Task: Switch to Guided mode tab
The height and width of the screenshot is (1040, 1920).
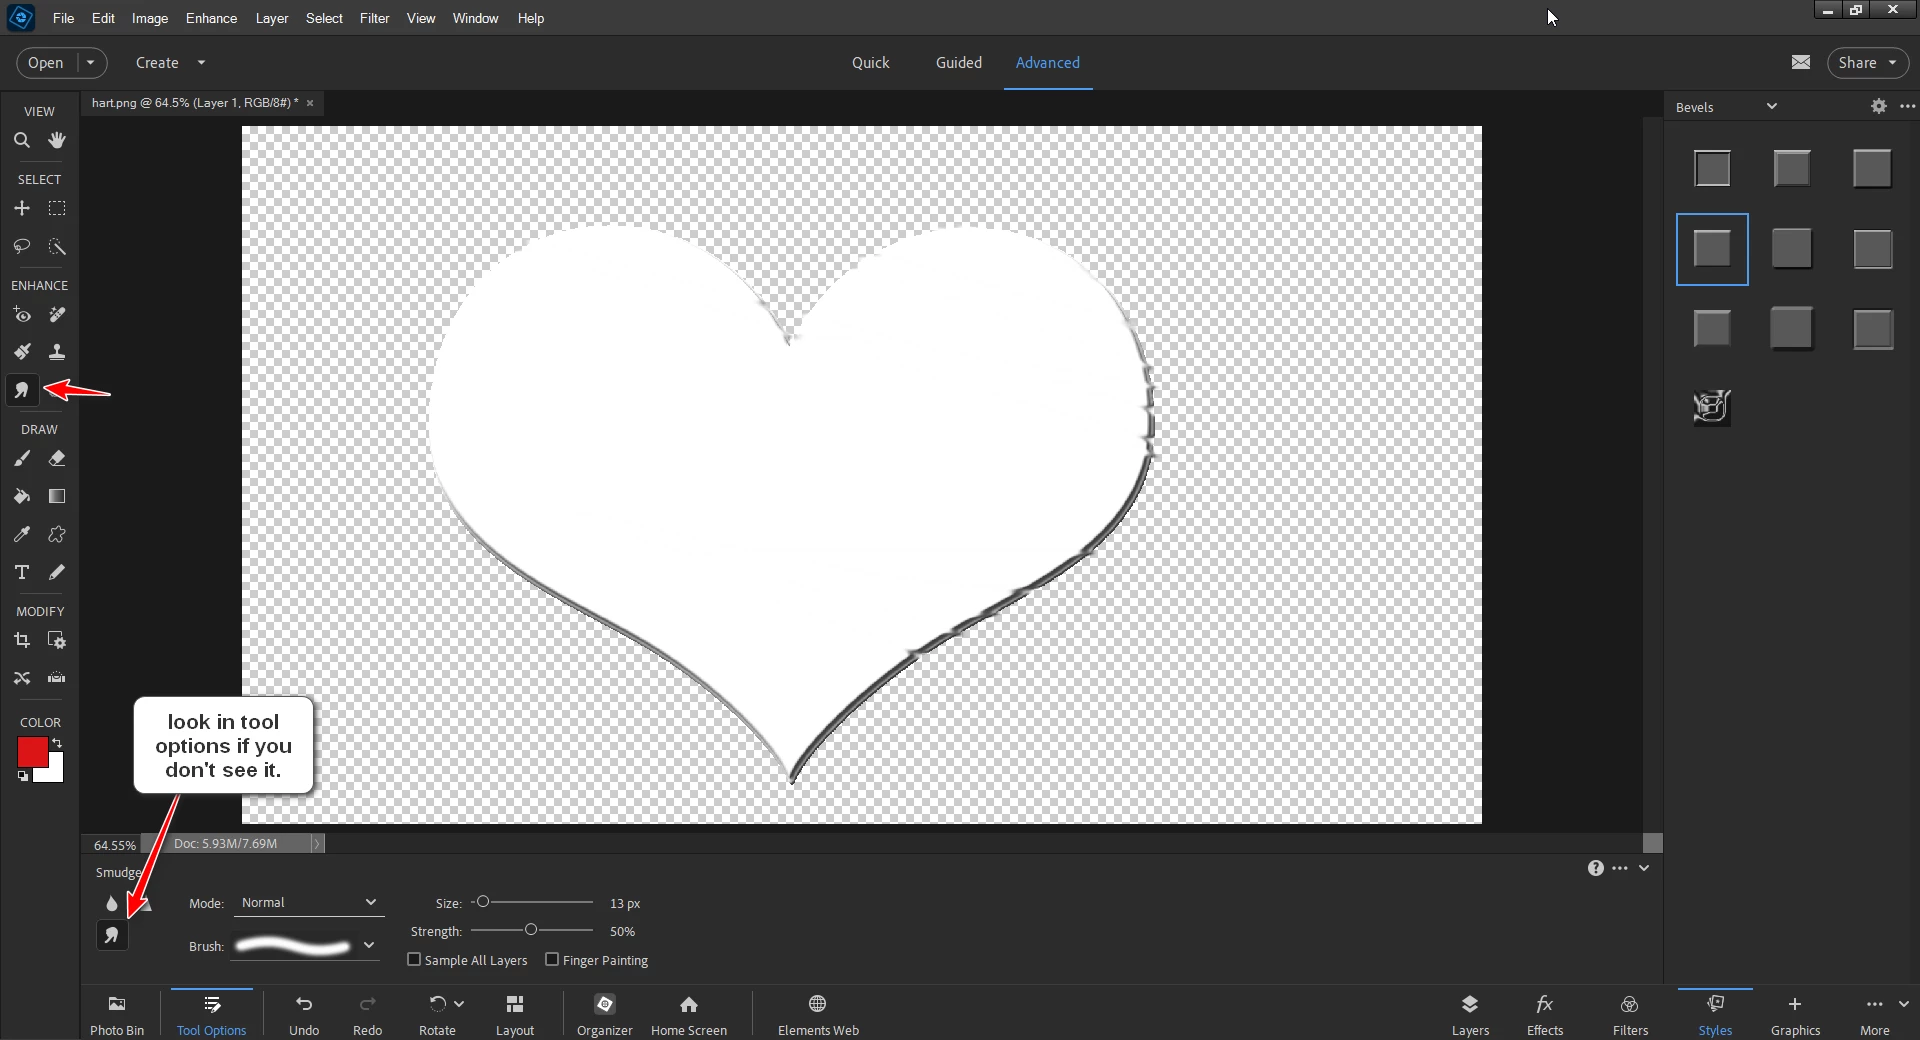Action: coord(958,63)
